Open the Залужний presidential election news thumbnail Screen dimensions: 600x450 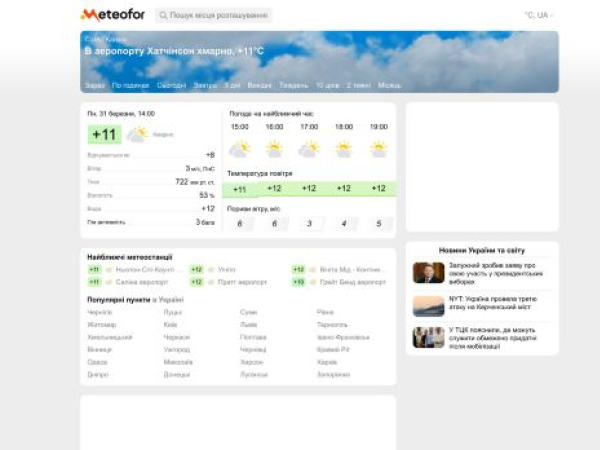point(429,272)
